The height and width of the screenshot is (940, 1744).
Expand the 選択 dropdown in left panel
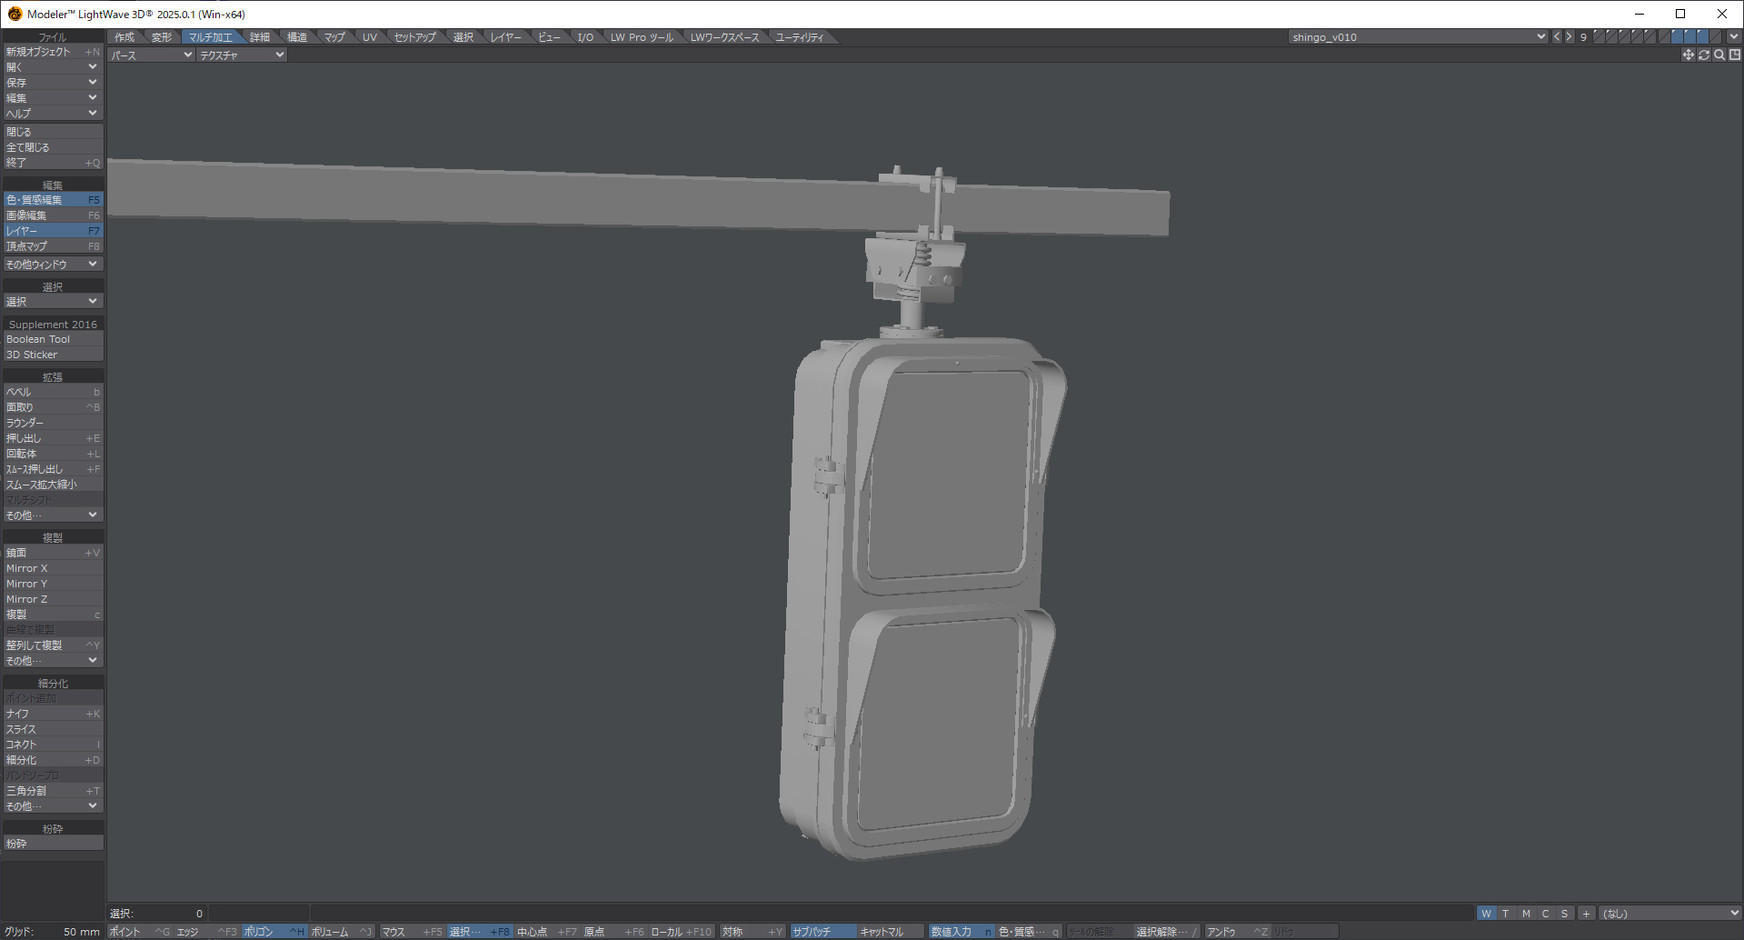(x=52, y=301)
